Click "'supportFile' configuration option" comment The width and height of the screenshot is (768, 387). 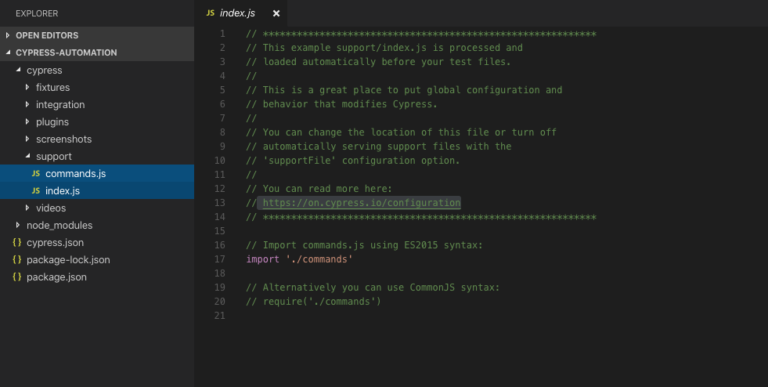coord(361,161)
